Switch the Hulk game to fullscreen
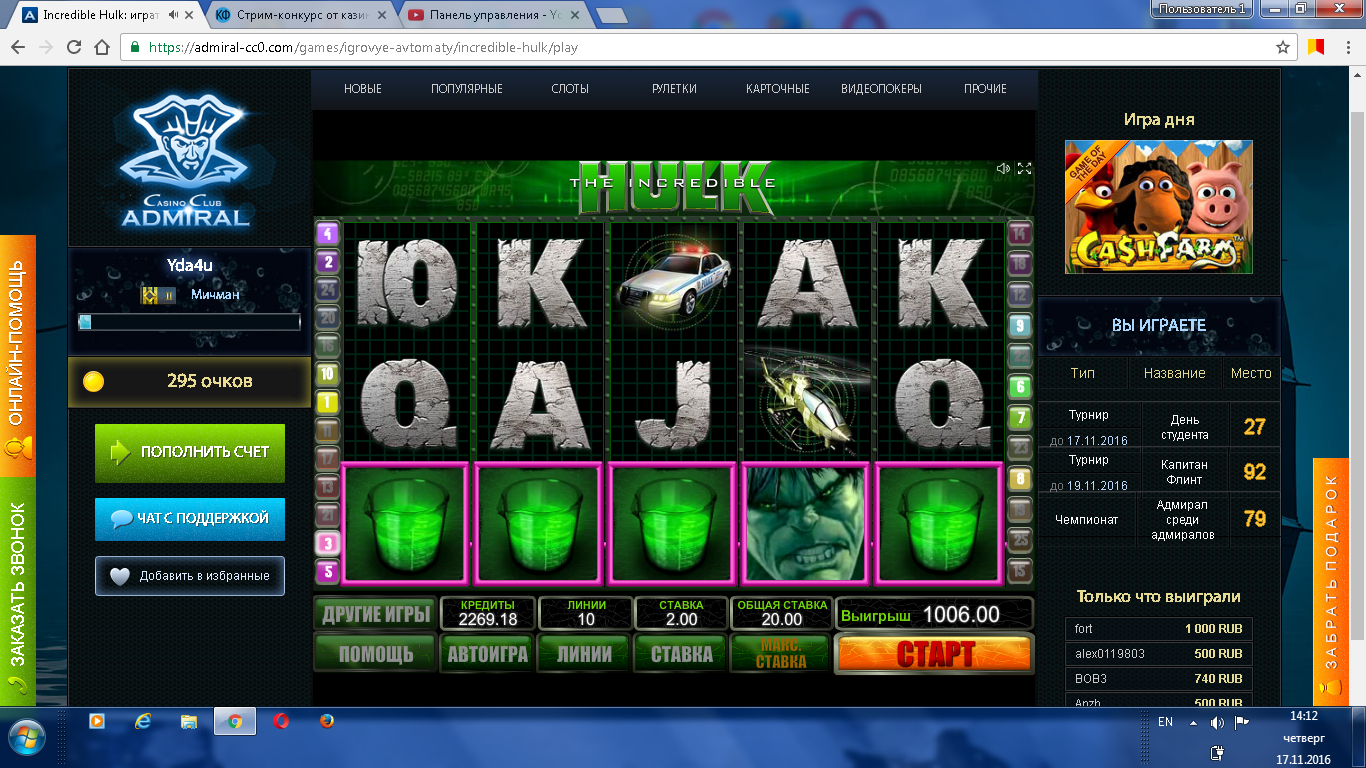The image size is (1366, 768). tap(1024, 168)
